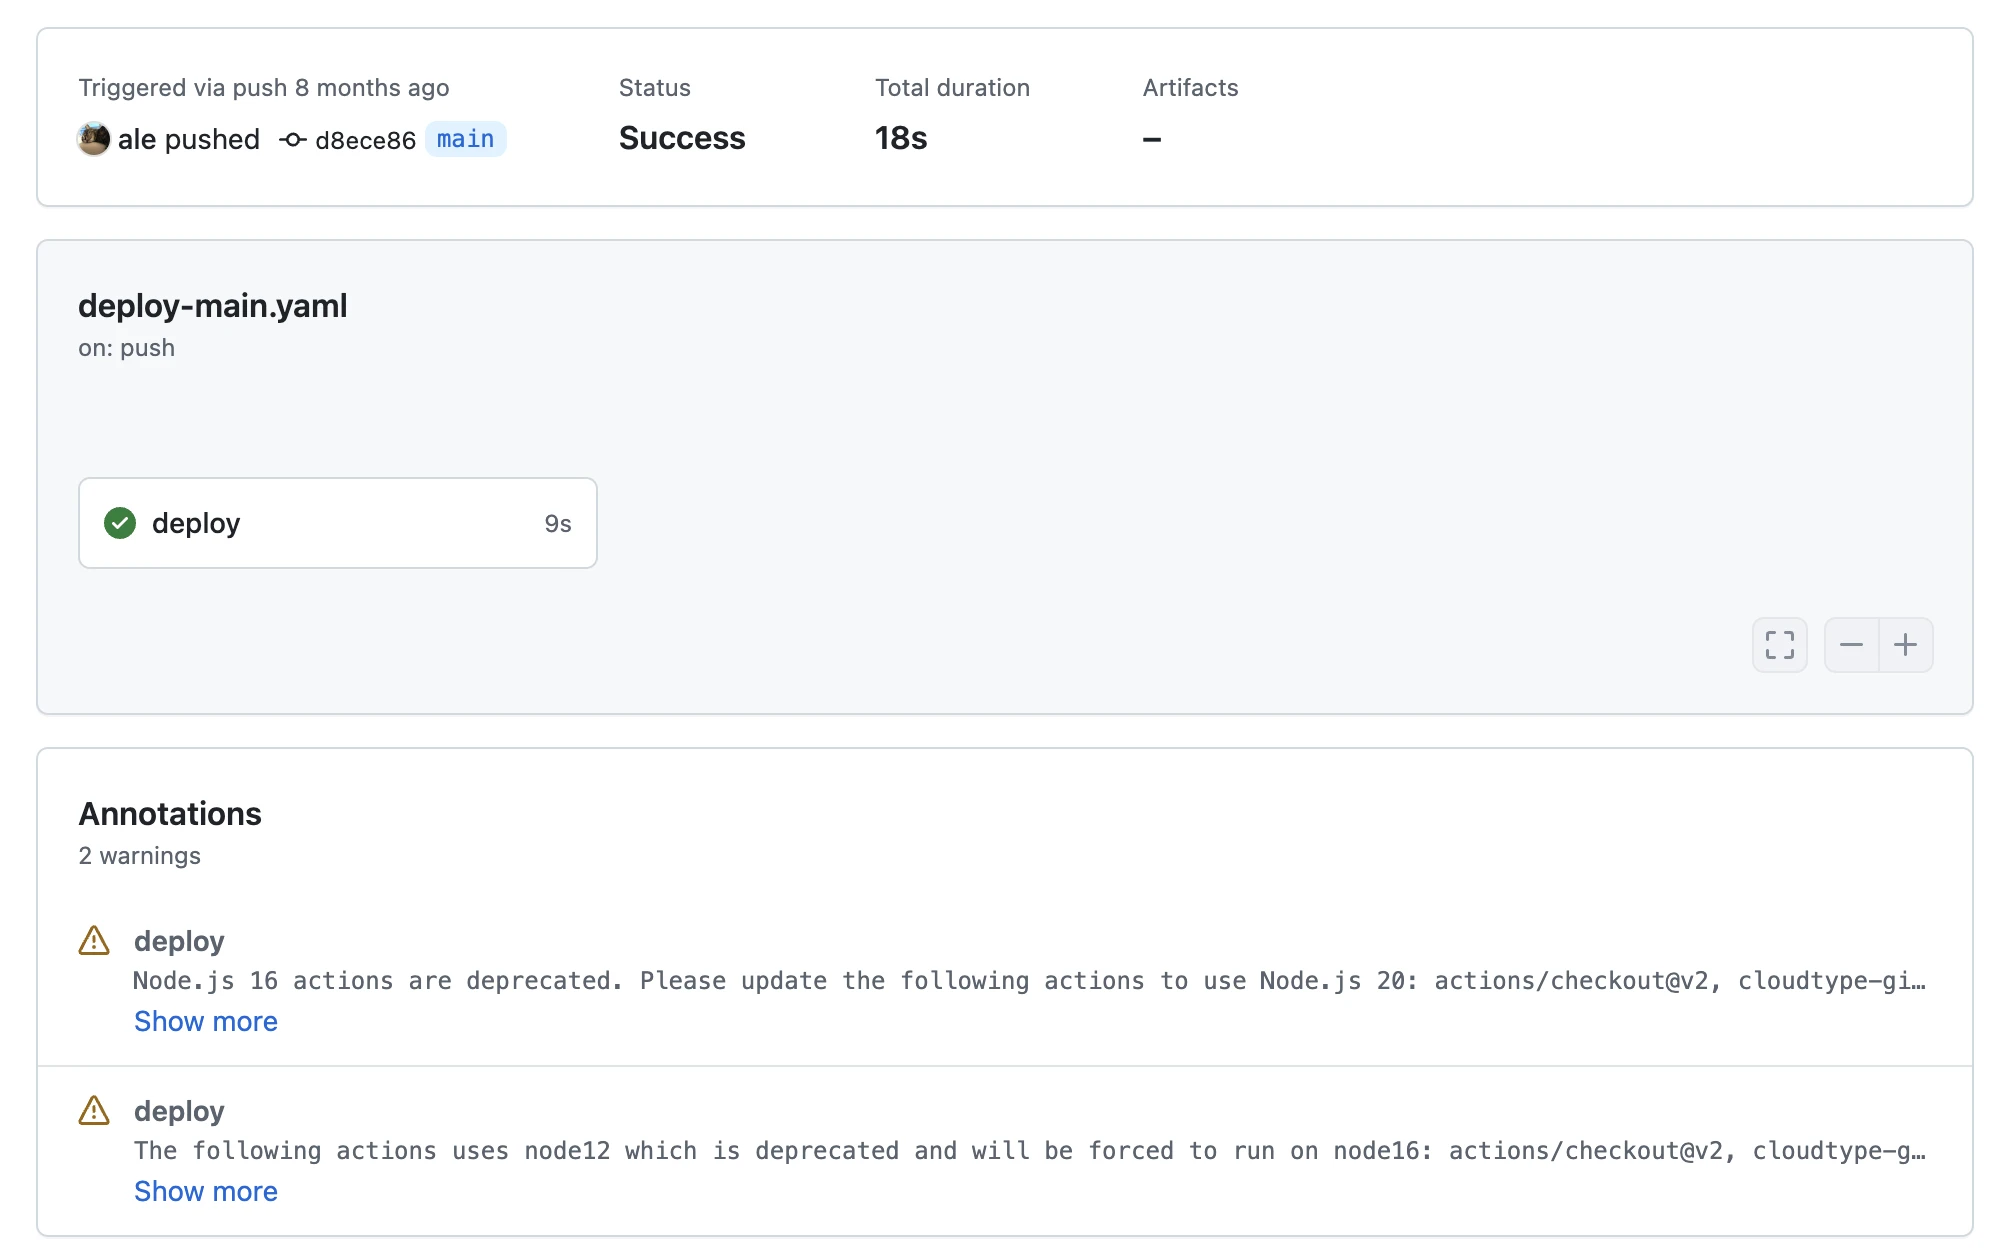Show more details for the checkout@v2 annotation
Screen dimensions: 2006x1254
pos(205,1021)
